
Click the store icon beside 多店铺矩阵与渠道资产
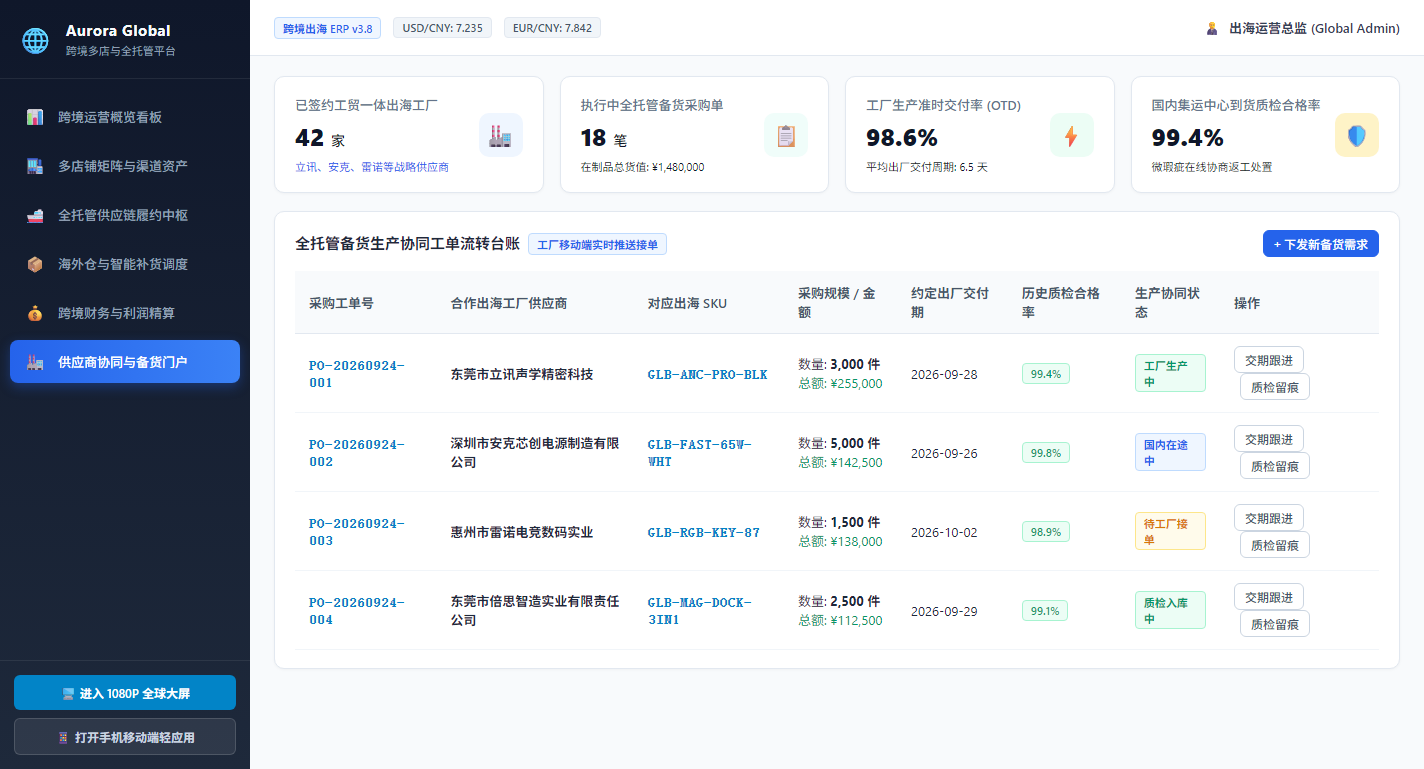(35, 166)
